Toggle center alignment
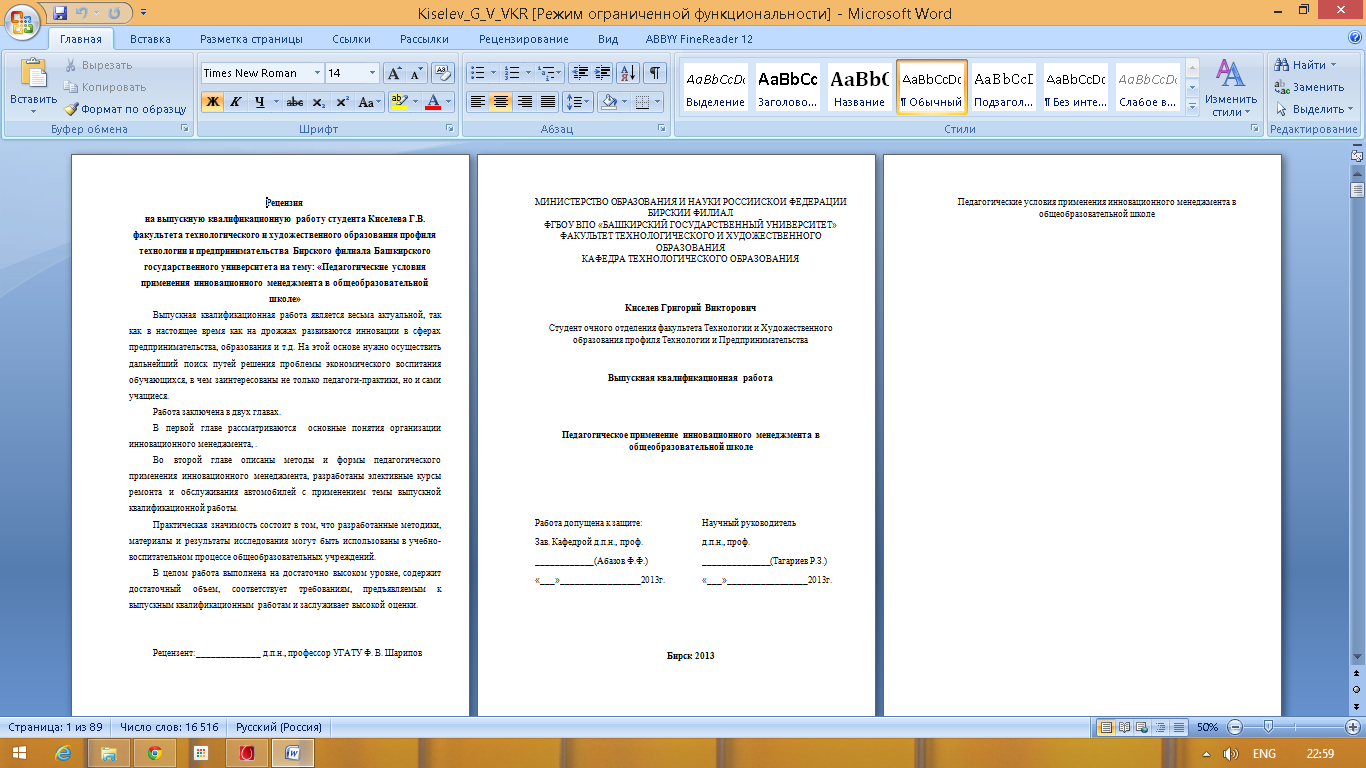Screen dimensions: 1366x768 501,102
